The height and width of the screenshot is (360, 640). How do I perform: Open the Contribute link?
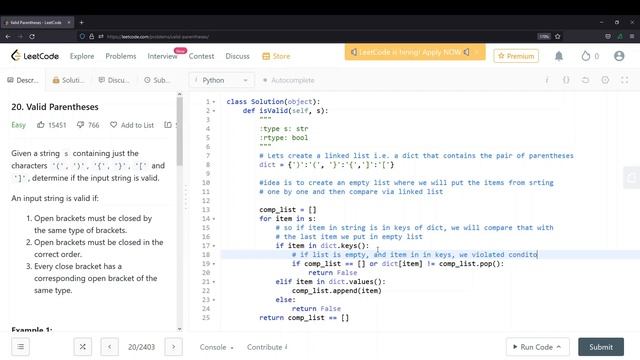[x=267, y=347]
